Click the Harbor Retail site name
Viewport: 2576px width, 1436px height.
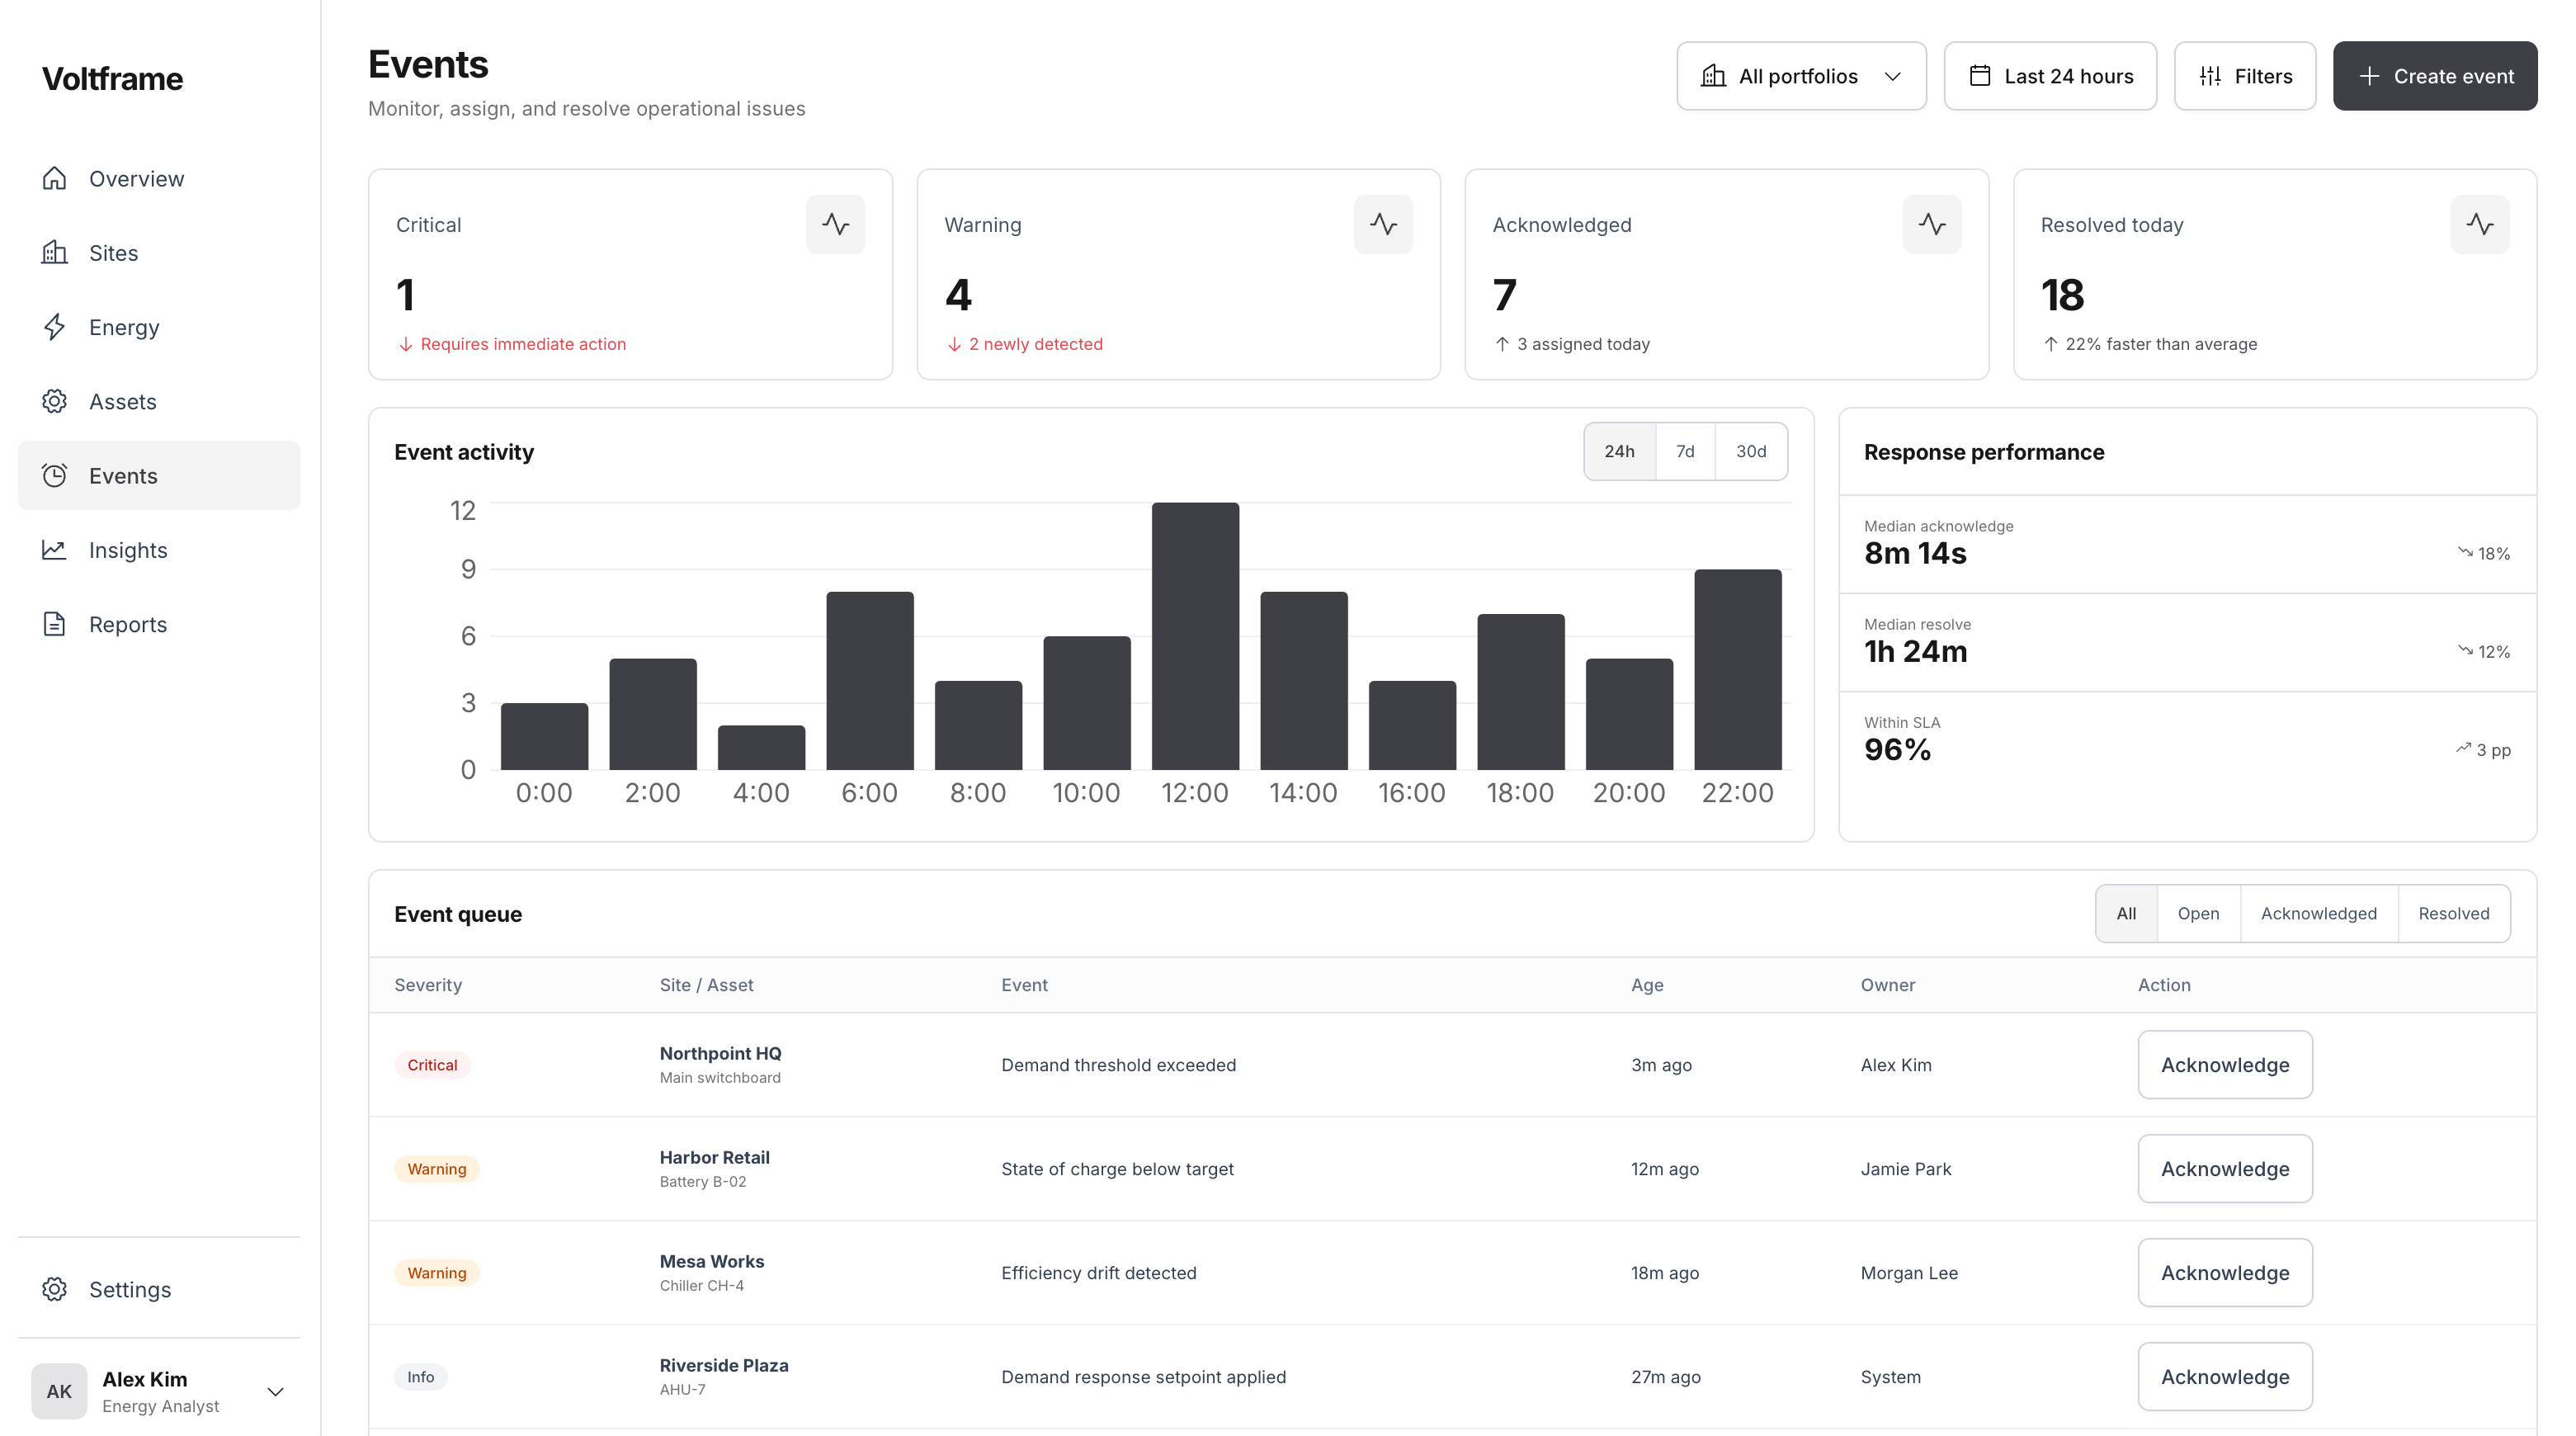714,1157
